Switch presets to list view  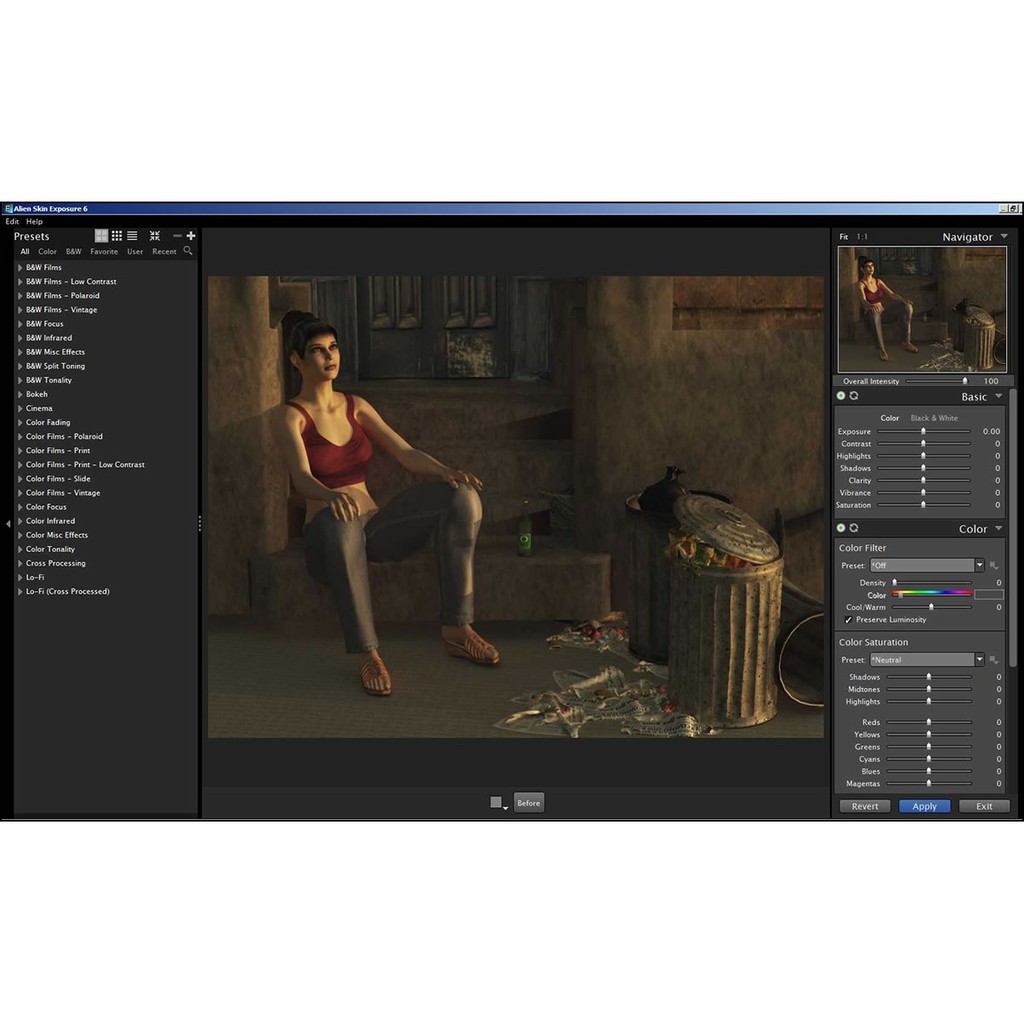coord(132,236)
